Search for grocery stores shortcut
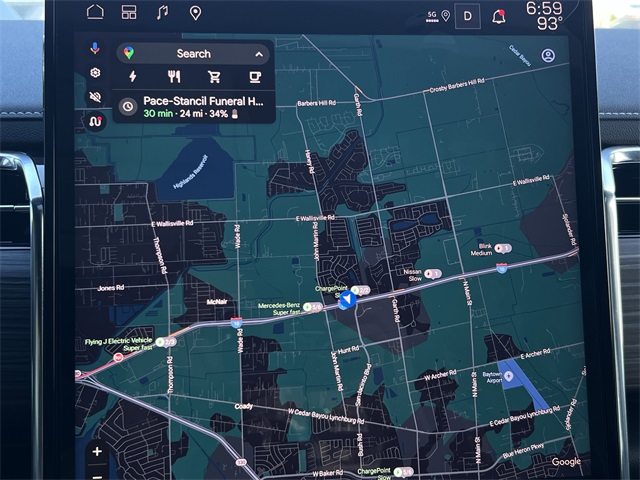The width and height of the screenshot is (640, 480). (214, 76)
